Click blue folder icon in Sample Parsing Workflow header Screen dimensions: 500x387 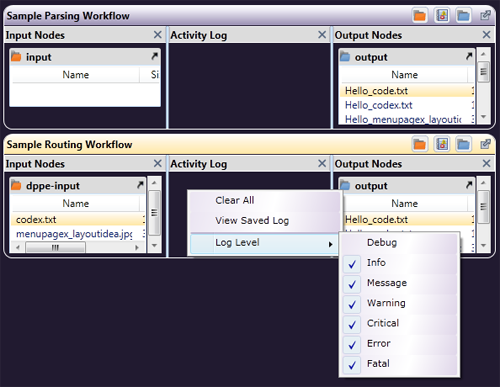click(463, 15)
